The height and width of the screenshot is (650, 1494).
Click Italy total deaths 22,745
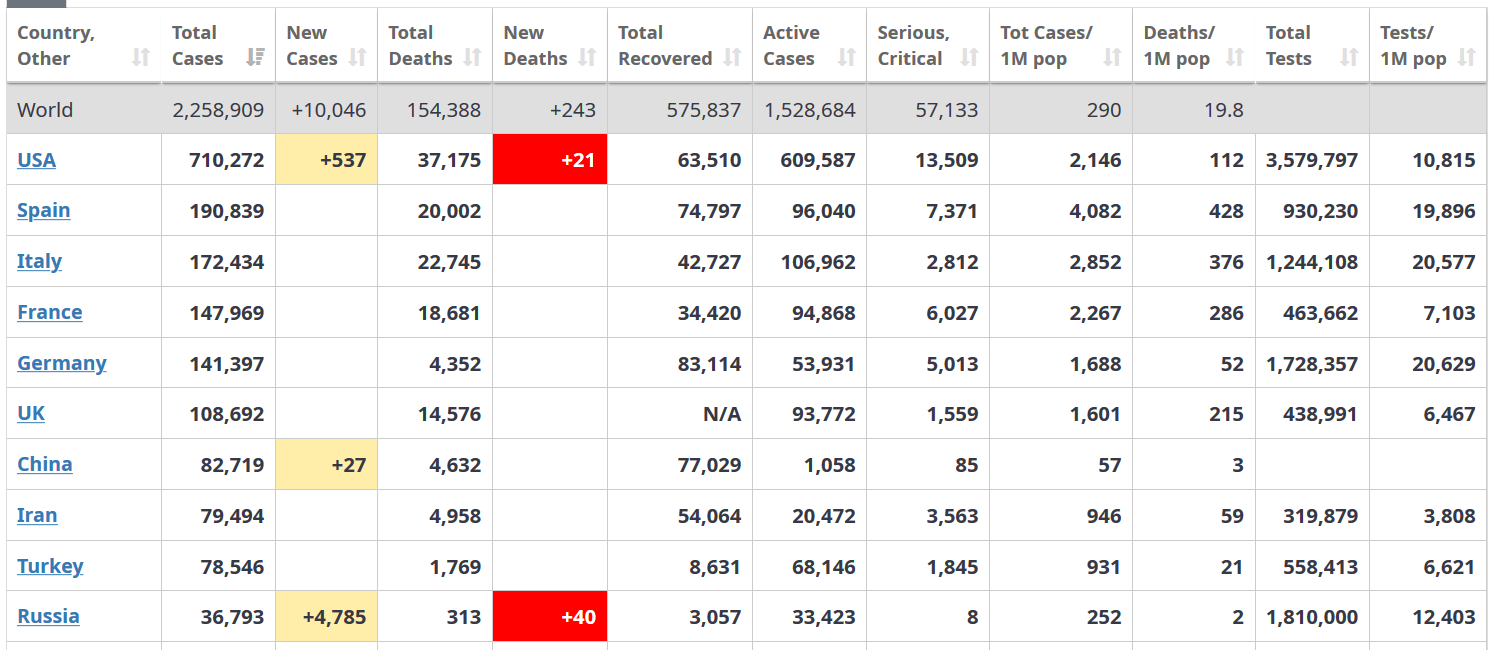449,262
